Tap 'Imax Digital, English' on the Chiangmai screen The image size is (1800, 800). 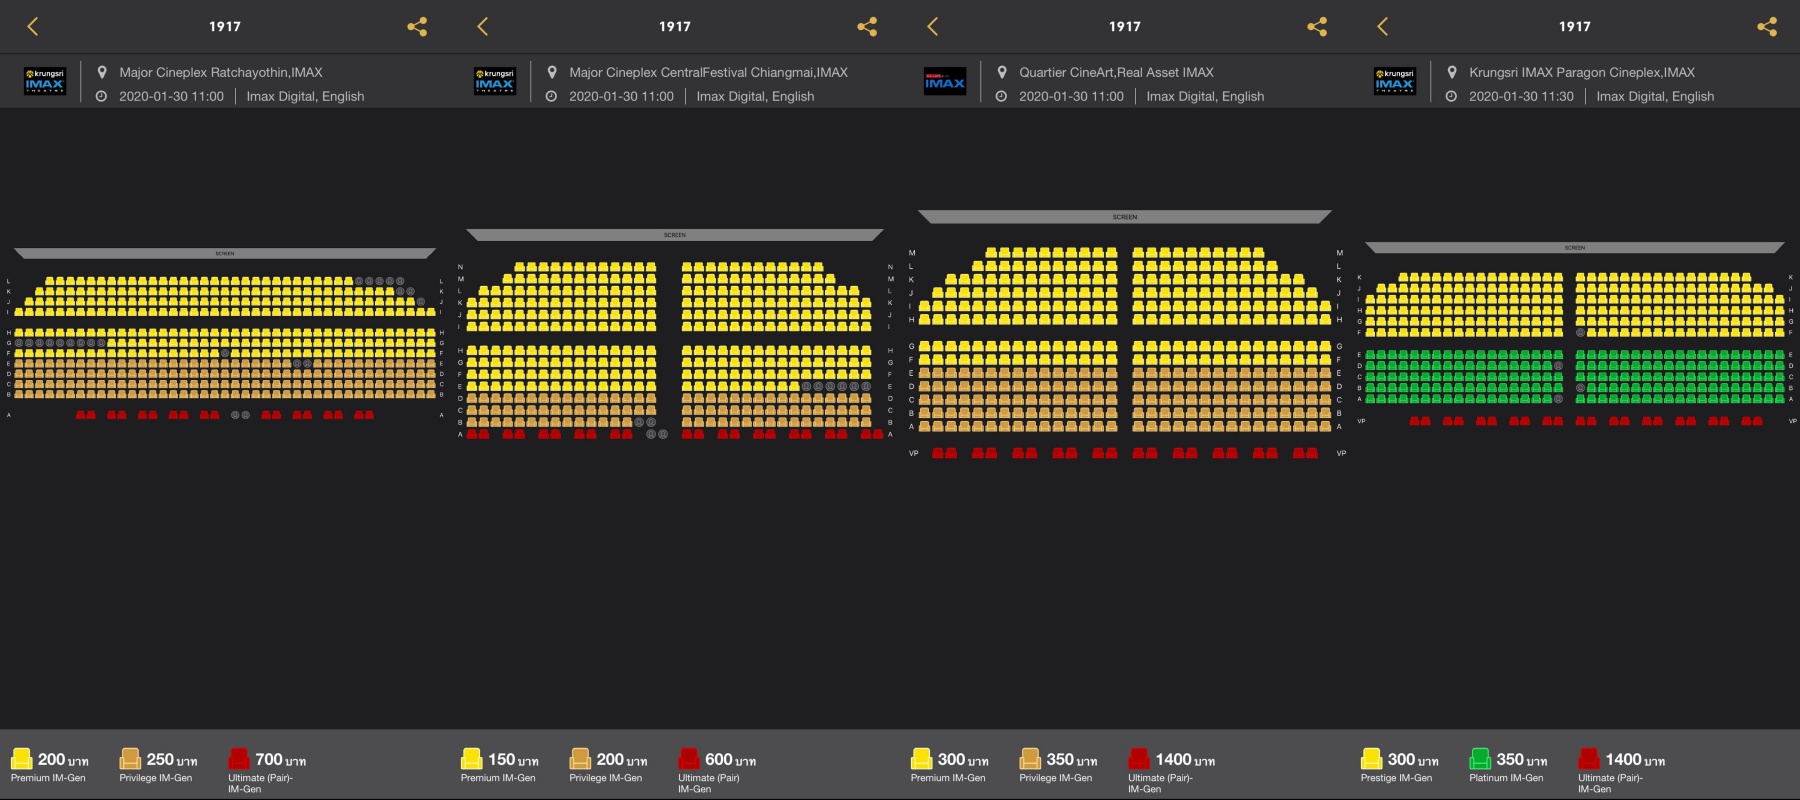[755, 97]
